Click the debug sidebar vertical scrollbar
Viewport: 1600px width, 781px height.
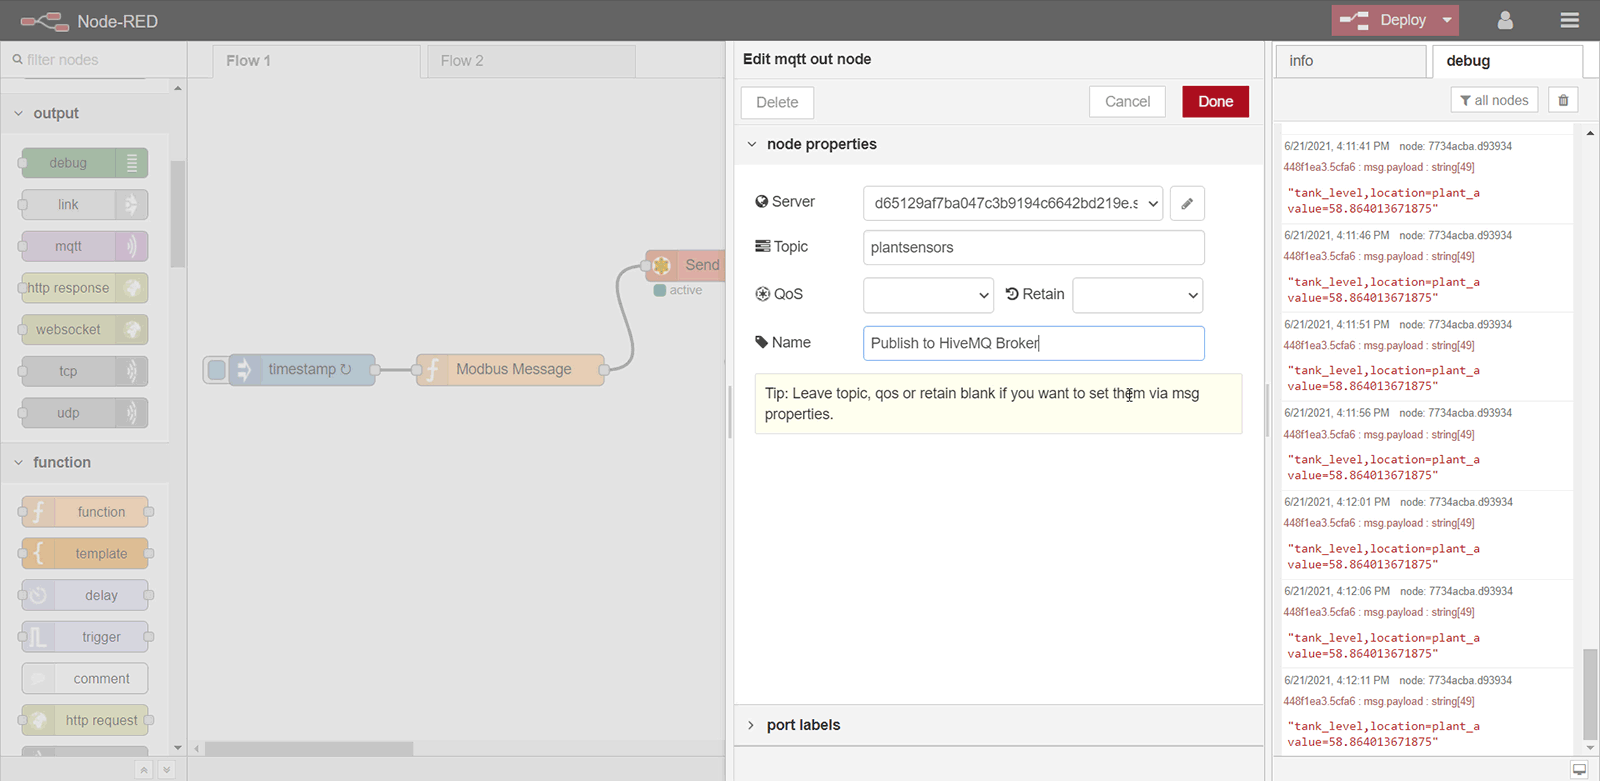coord(1590,693)
